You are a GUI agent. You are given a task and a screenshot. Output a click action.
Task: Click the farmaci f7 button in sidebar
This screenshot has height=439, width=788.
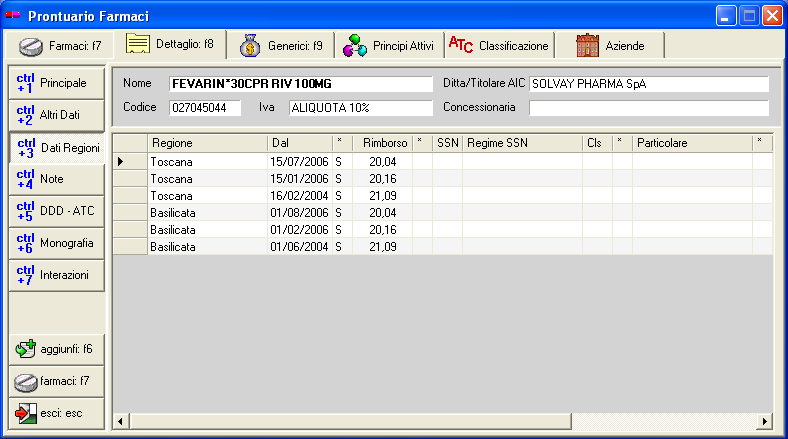coord(57,381)
